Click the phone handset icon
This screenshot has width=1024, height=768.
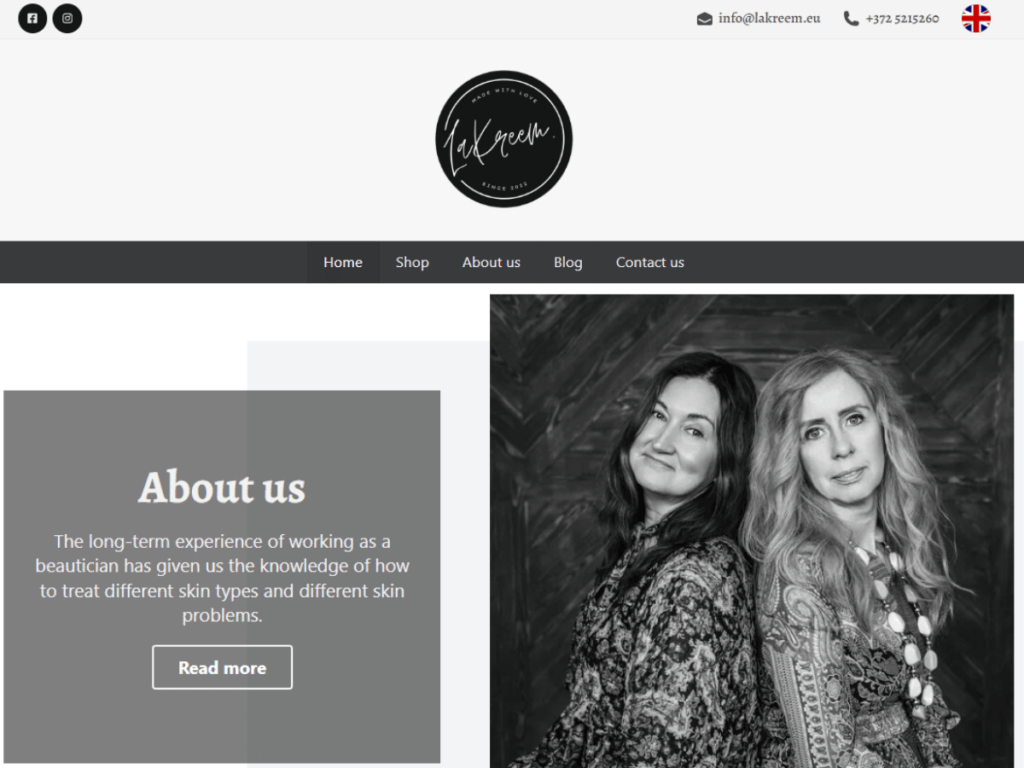(x=851, y=19)
